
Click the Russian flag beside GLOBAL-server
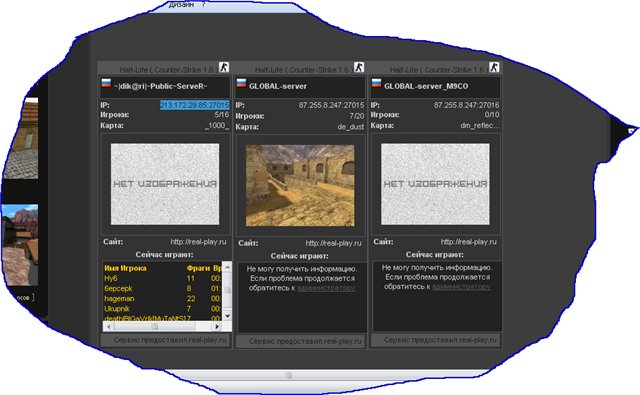(x=241, y=84)
